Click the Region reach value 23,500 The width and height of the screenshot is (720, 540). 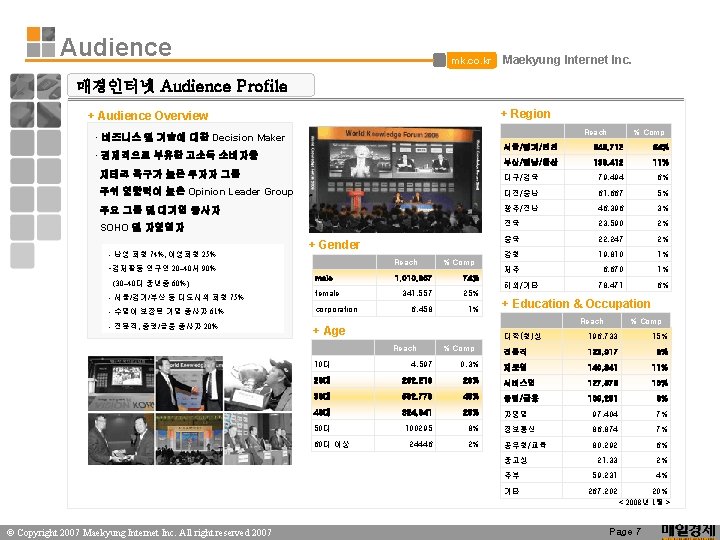click(611, 223)
